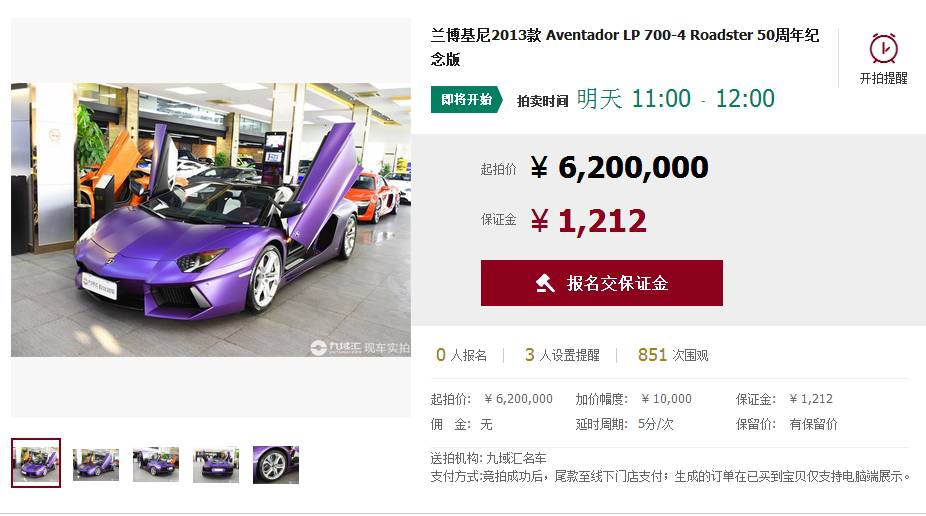The width and height of the screenshot is (926, 516).
Task: Click the 开拍提醒 reminder label
Action: click(883, 78)
